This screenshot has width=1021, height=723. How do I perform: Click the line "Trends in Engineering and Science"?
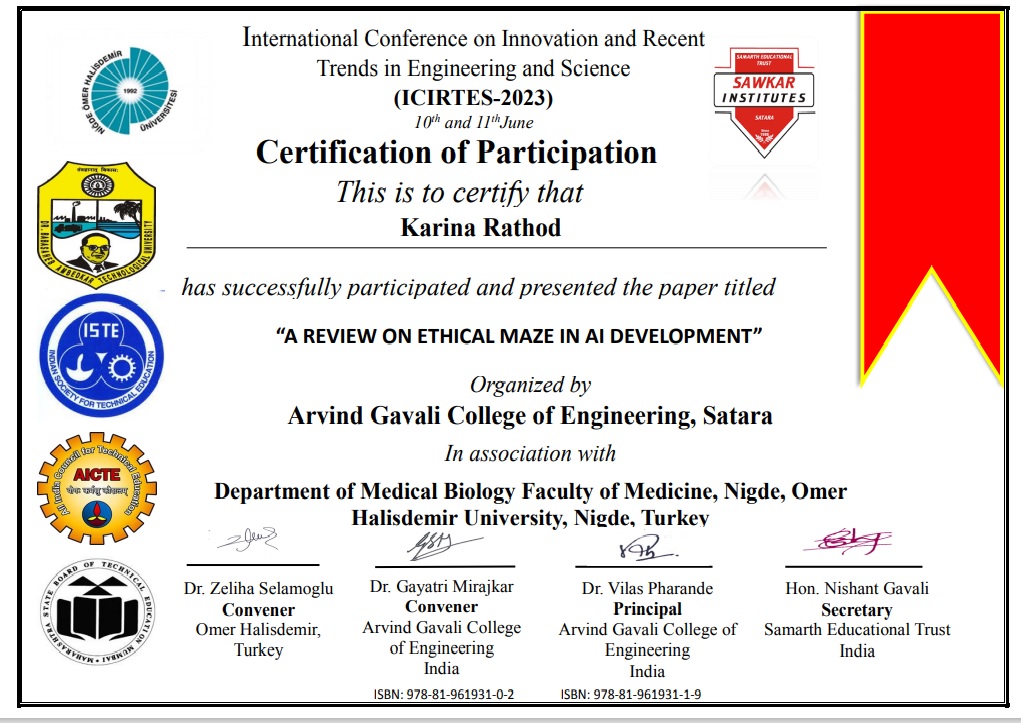point(473,68)
